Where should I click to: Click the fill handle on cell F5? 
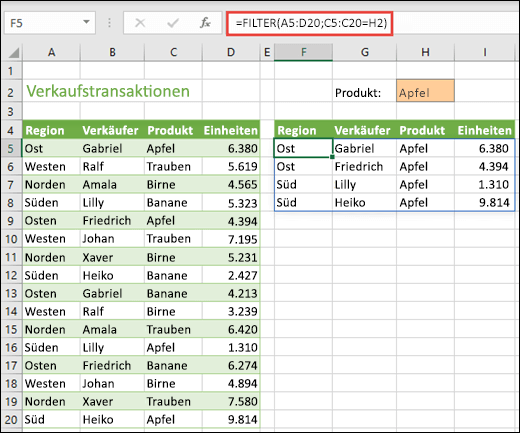pos(332,157)
